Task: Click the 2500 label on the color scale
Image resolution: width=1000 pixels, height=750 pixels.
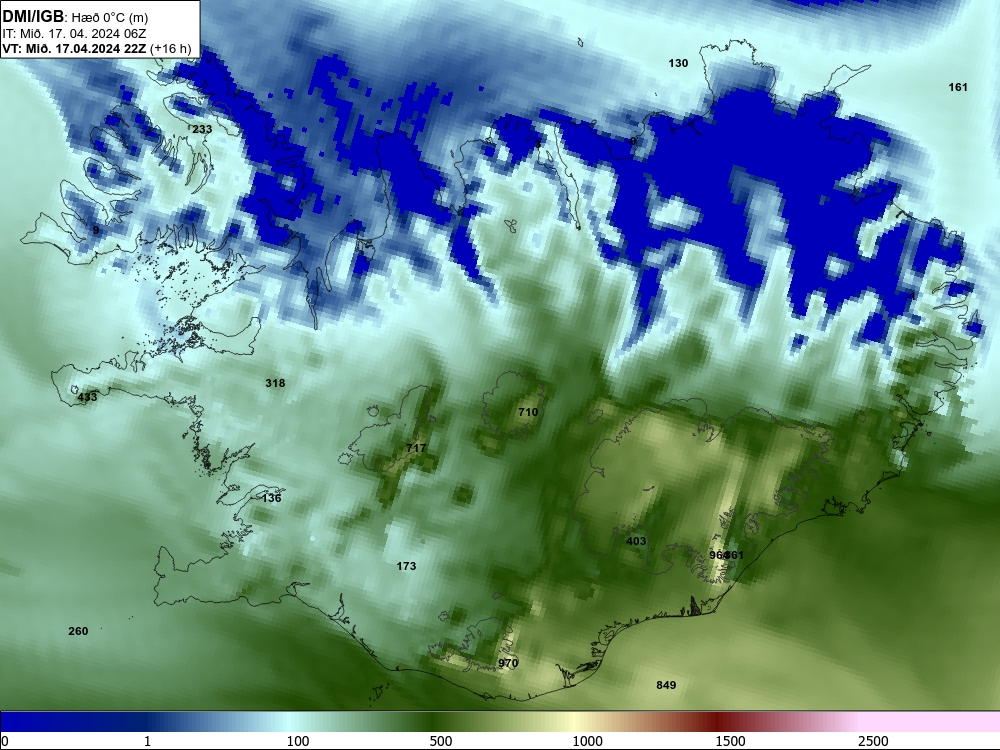Action: tap(873, 741)
